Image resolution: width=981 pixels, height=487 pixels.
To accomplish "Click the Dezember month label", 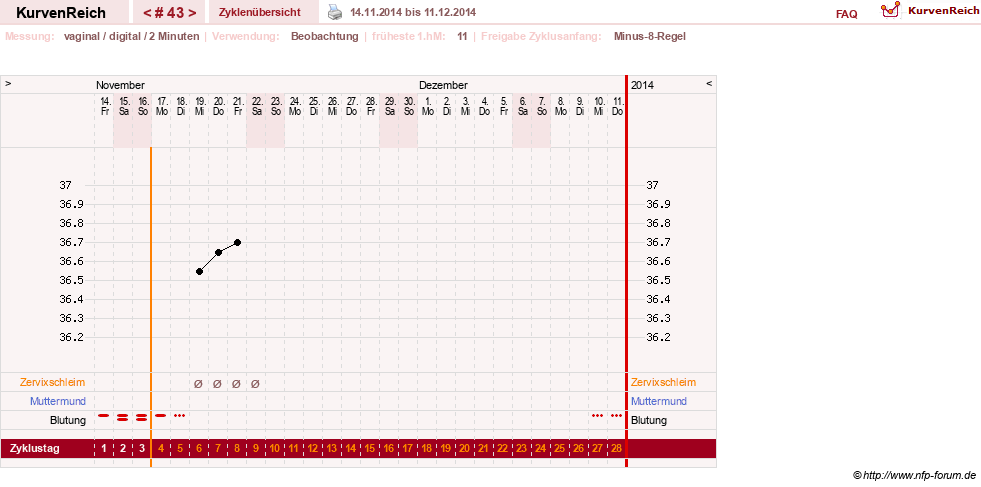I will click(444, 85).
